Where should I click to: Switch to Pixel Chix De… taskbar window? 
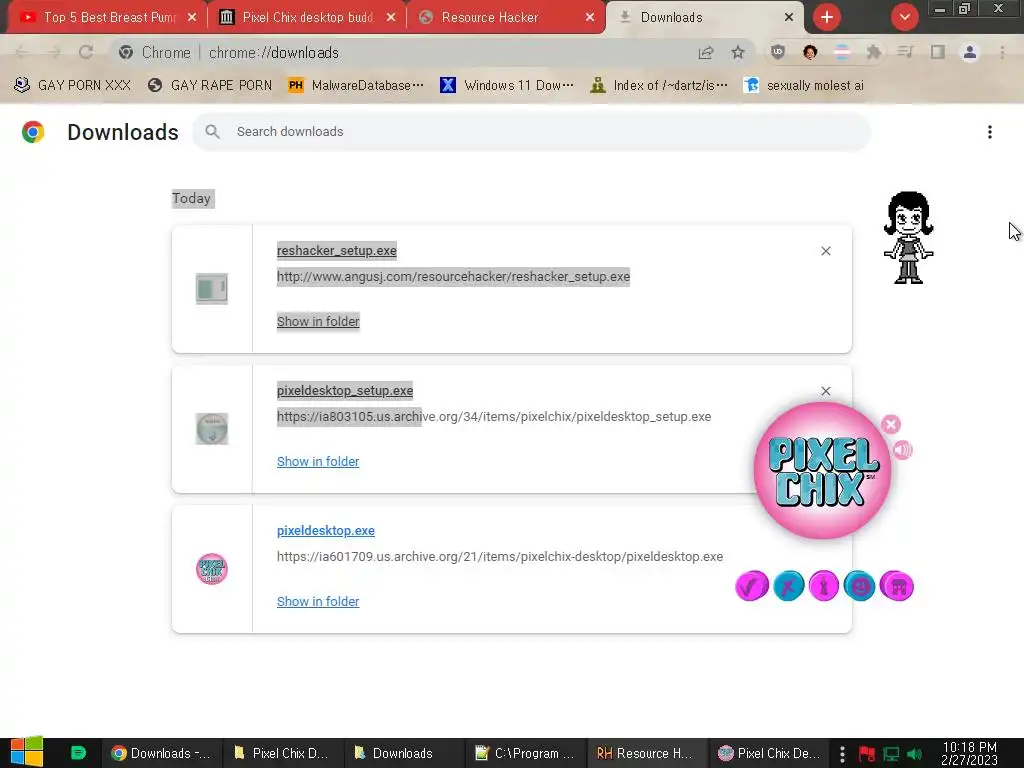click(x=769, y=754)
